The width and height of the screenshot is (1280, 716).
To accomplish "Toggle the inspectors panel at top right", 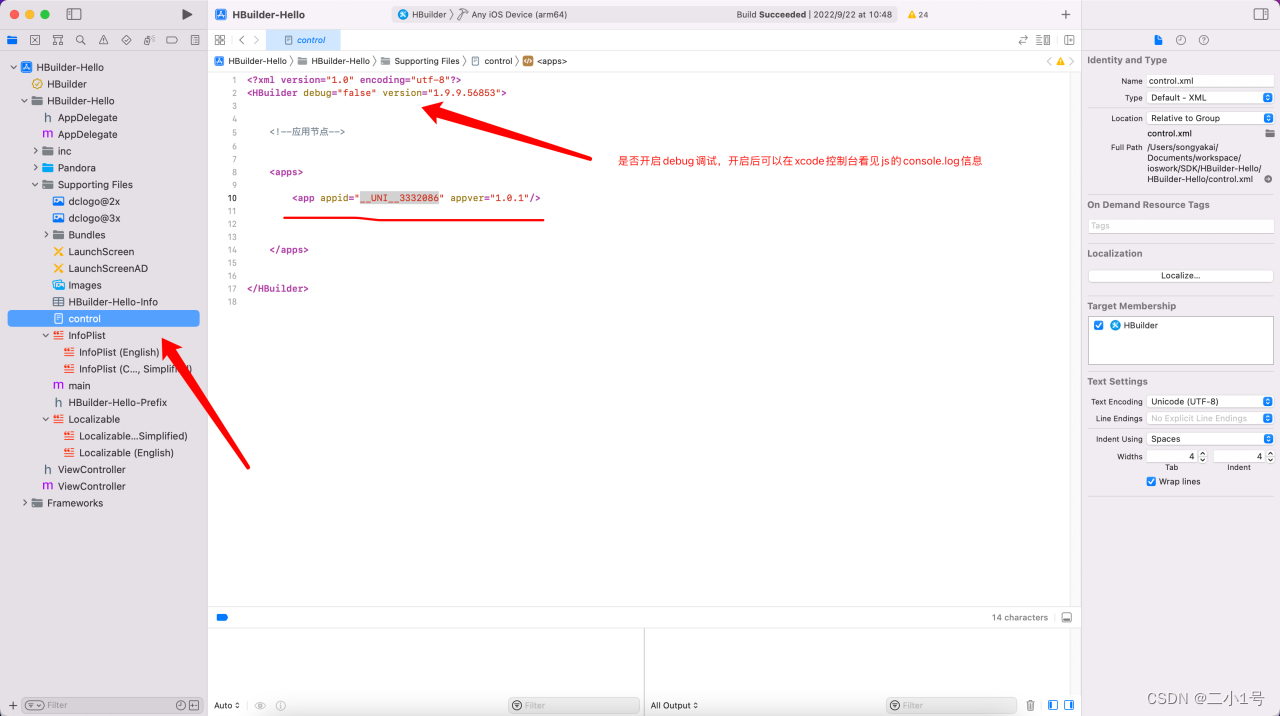I will tap(1261, 14).
